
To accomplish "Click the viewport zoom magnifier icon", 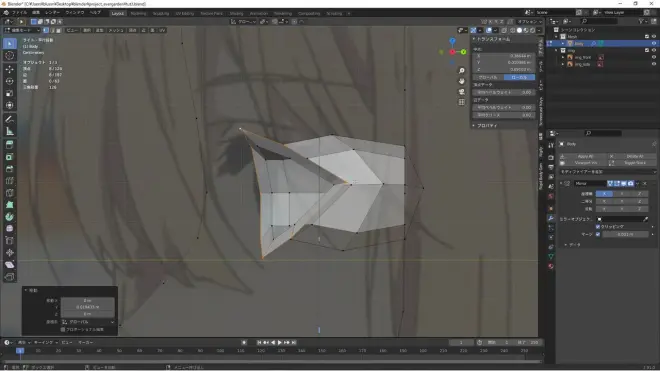I will click(x=462, y=71).
